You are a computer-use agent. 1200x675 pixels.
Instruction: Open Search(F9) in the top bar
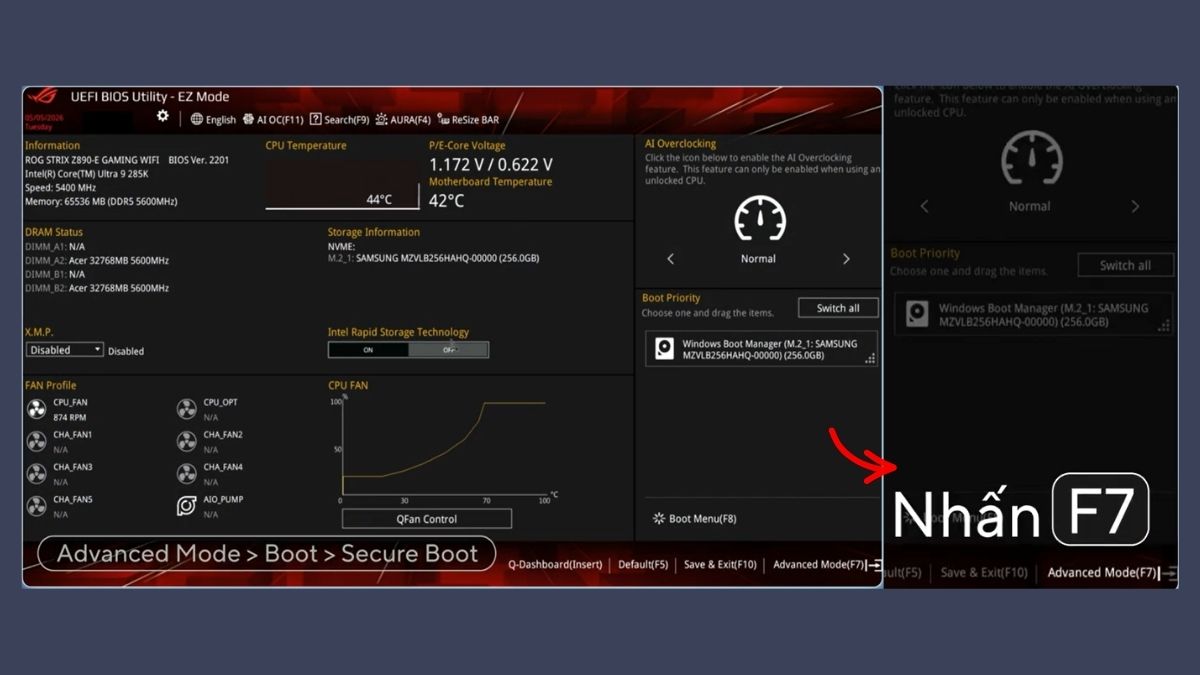point(339,119)
